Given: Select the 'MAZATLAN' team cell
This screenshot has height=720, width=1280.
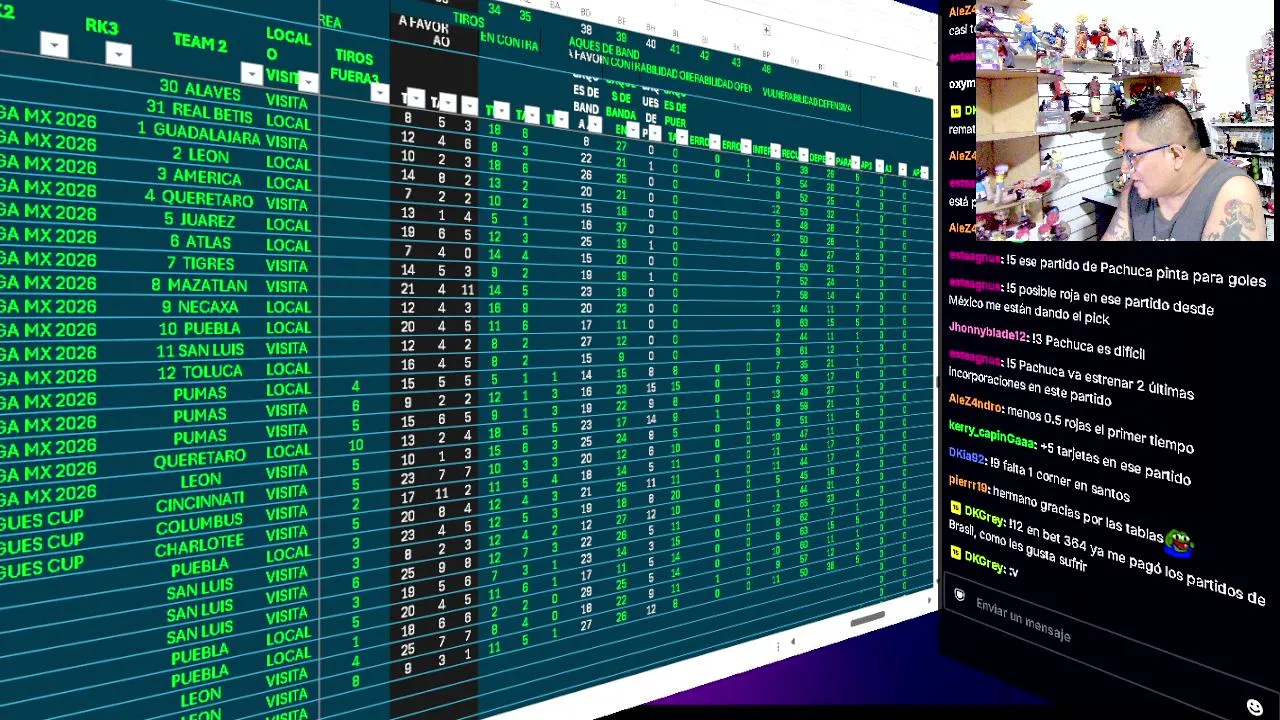Looking at the screenshot, I should coord(199,285).
